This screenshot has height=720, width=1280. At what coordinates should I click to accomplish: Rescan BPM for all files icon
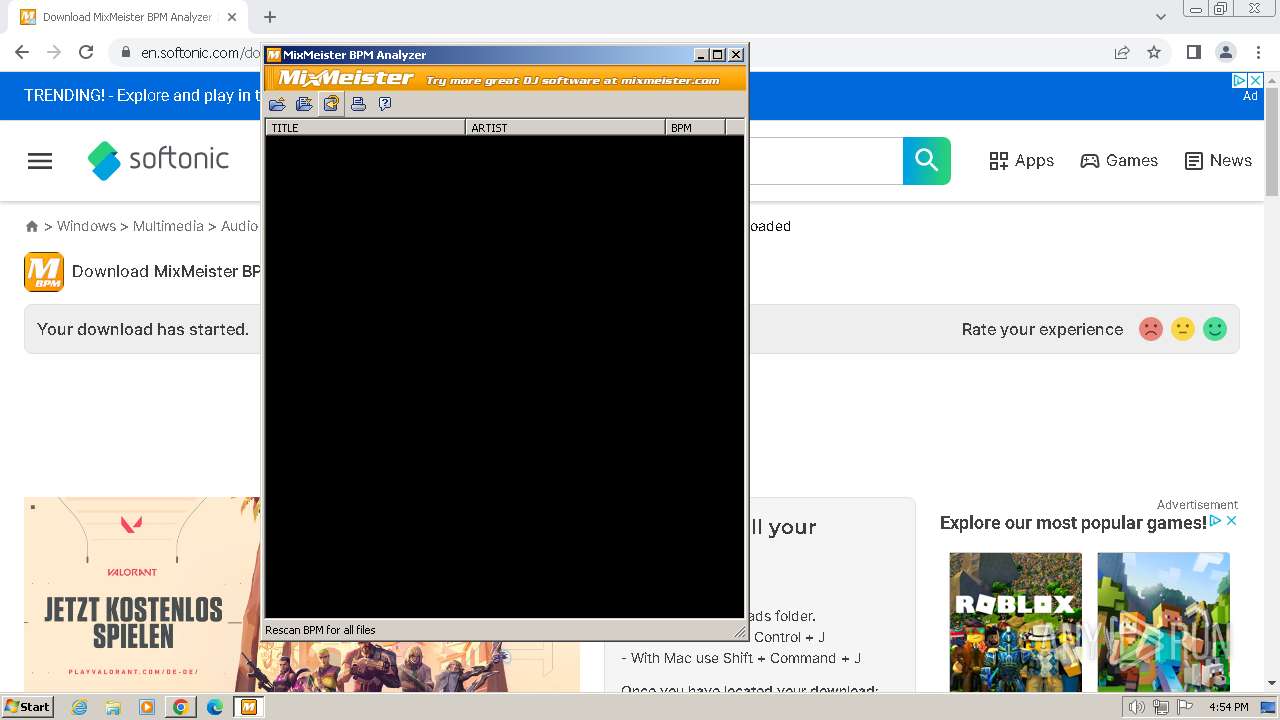(x=331, y=104)
